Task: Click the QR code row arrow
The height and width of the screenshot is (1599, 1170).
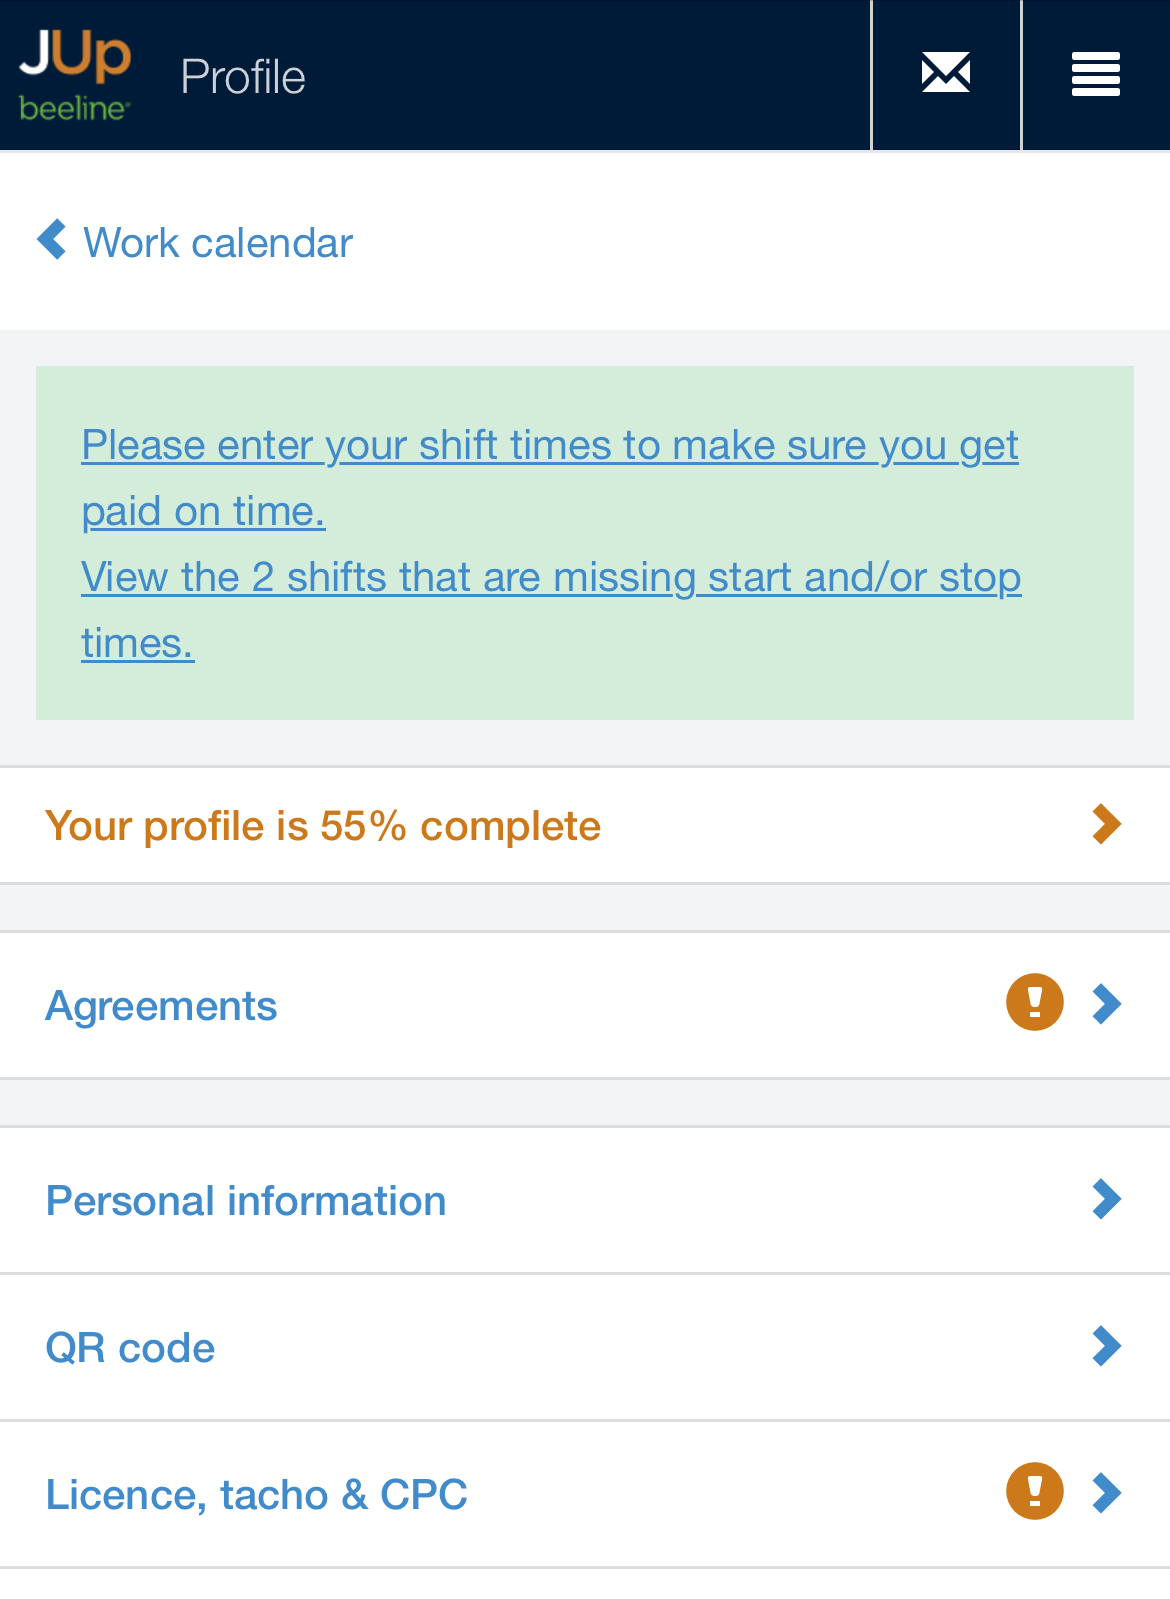Action: click(x=1106, y=1346)
